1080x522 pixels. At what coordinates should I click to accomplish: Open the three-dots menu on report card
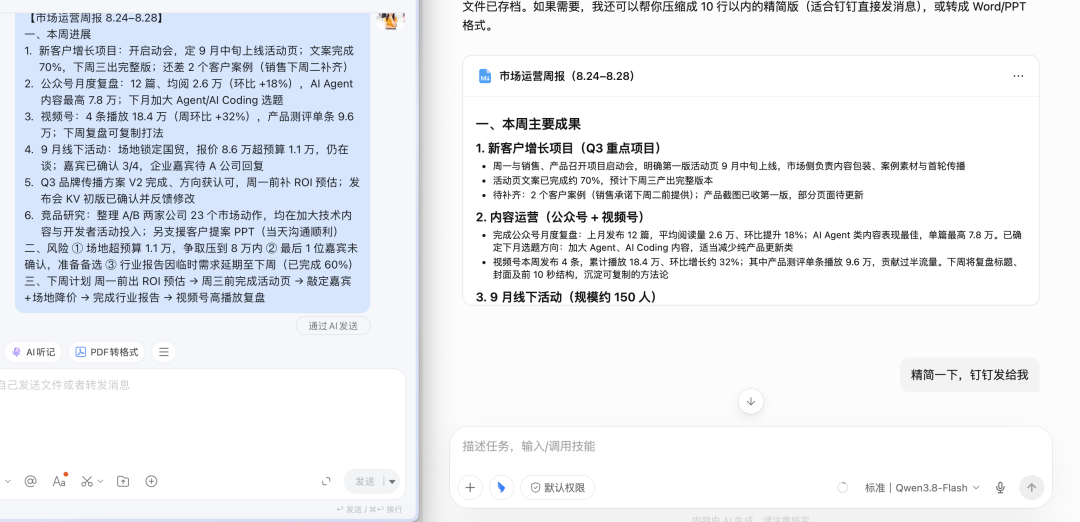click(1018, 76)
